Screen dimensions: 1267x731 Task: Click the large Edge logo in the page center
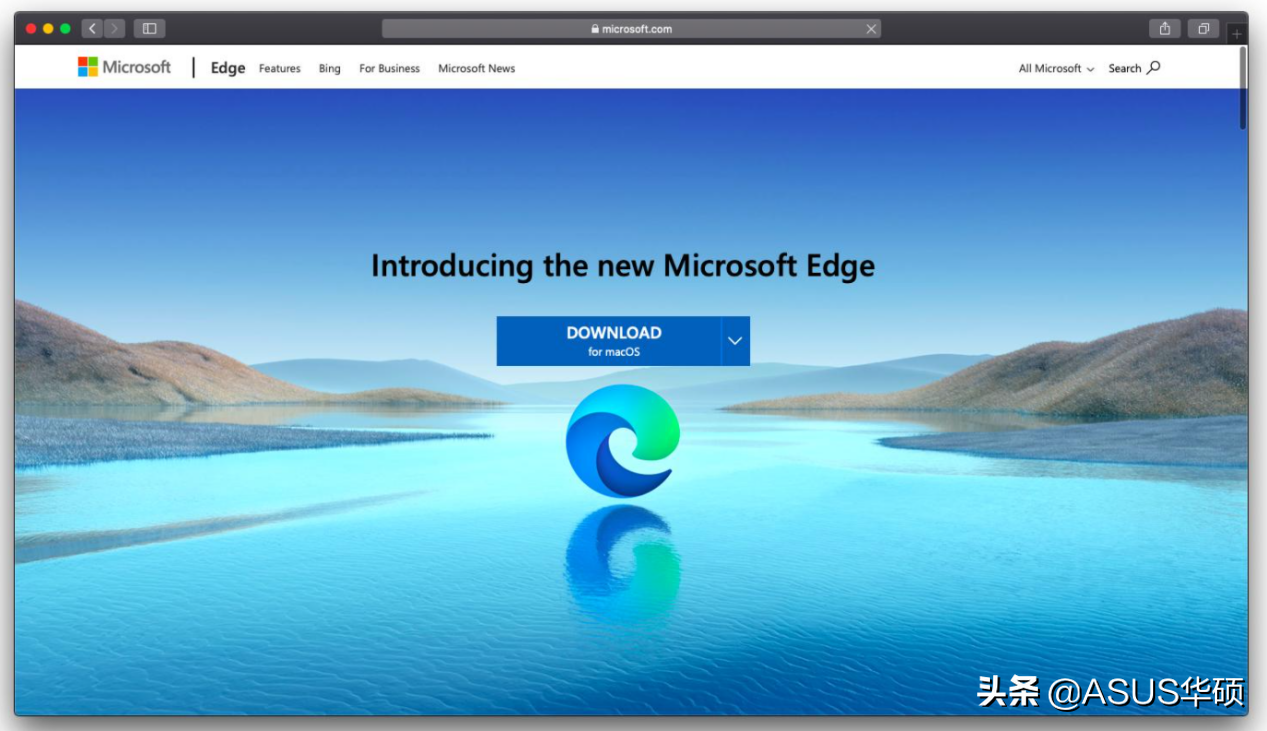(623, 440)
